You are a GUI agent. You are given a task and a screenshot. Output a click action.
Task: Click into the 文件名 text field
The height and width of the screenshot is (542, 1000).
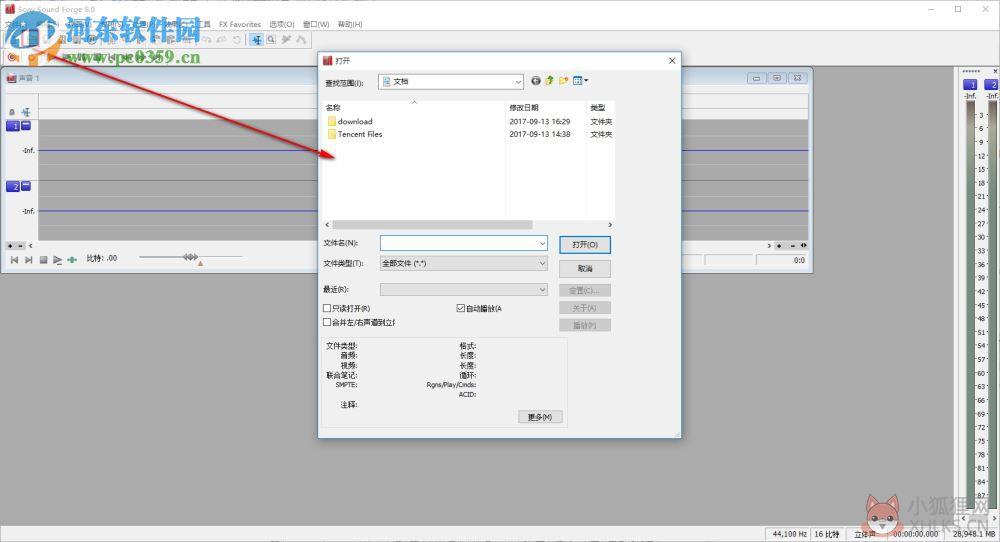[x=459, y=243]
